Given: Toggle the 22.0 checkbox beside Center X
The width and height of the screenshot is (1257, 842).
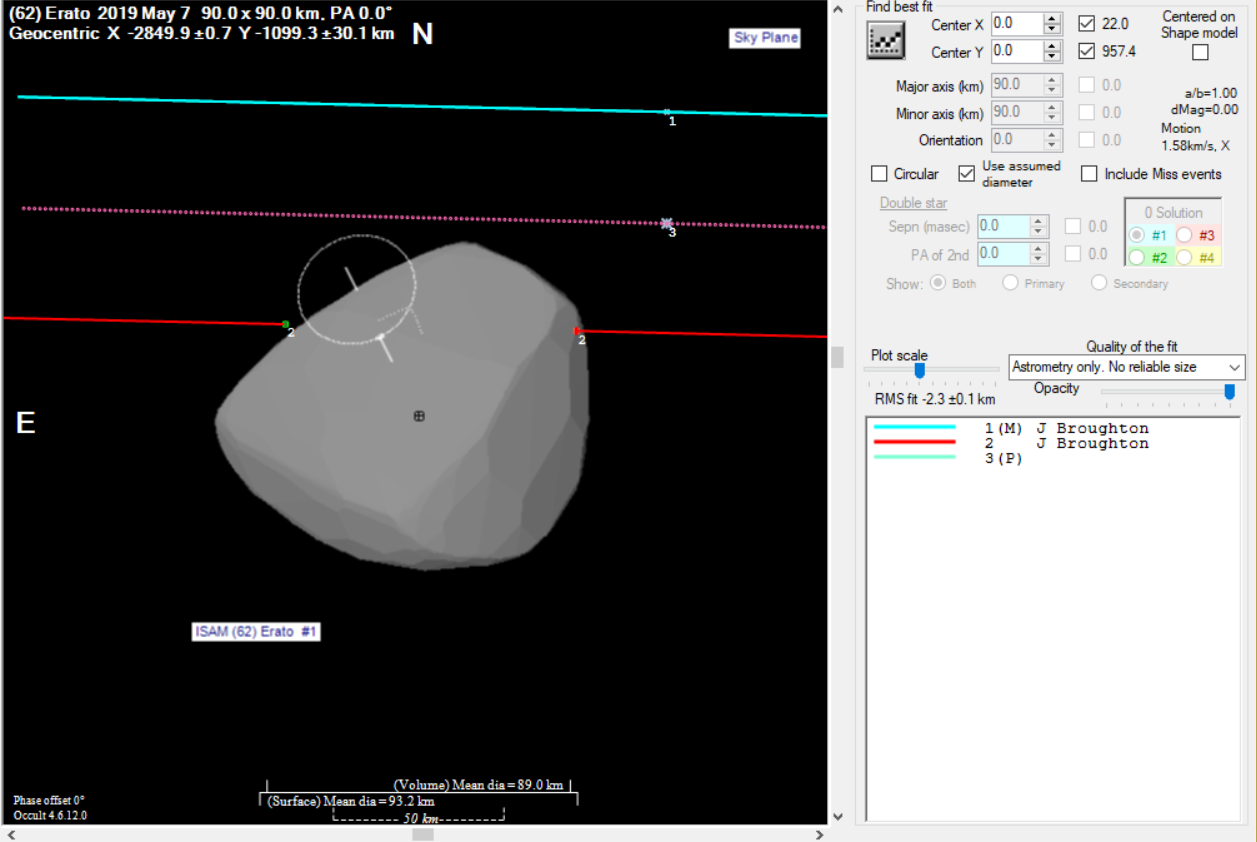Looking at the screenshot, I should pyautogui.click(x=1087, y=24).
